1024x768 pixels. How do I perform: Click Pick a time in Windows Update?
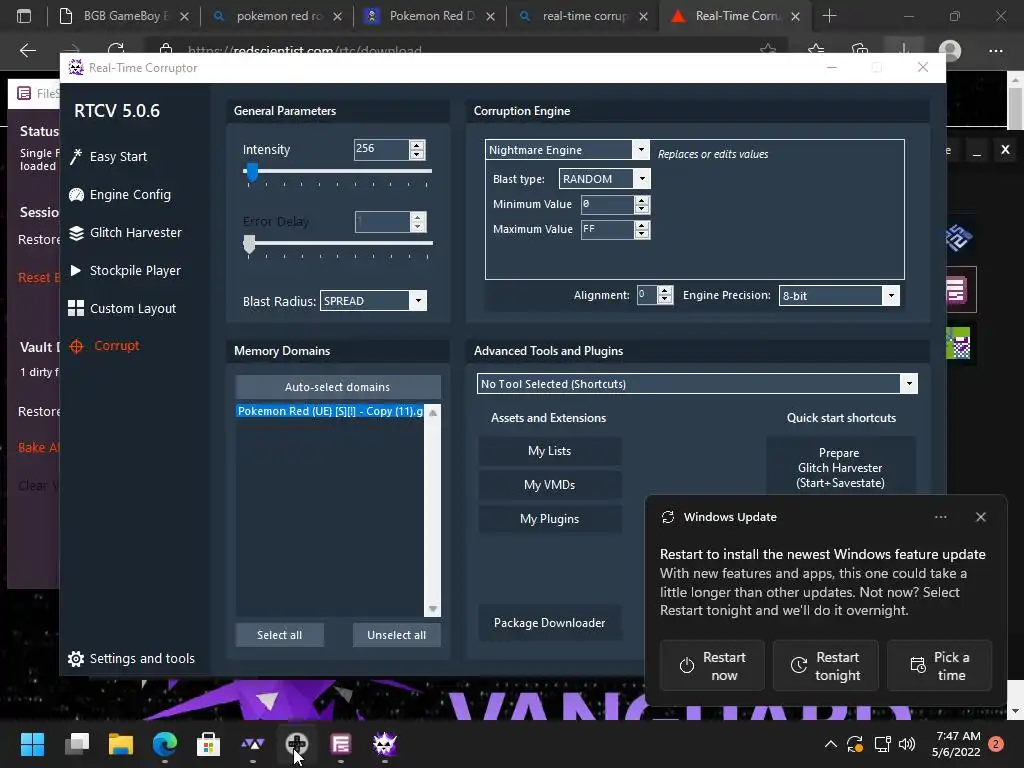(x=939, y=665)
